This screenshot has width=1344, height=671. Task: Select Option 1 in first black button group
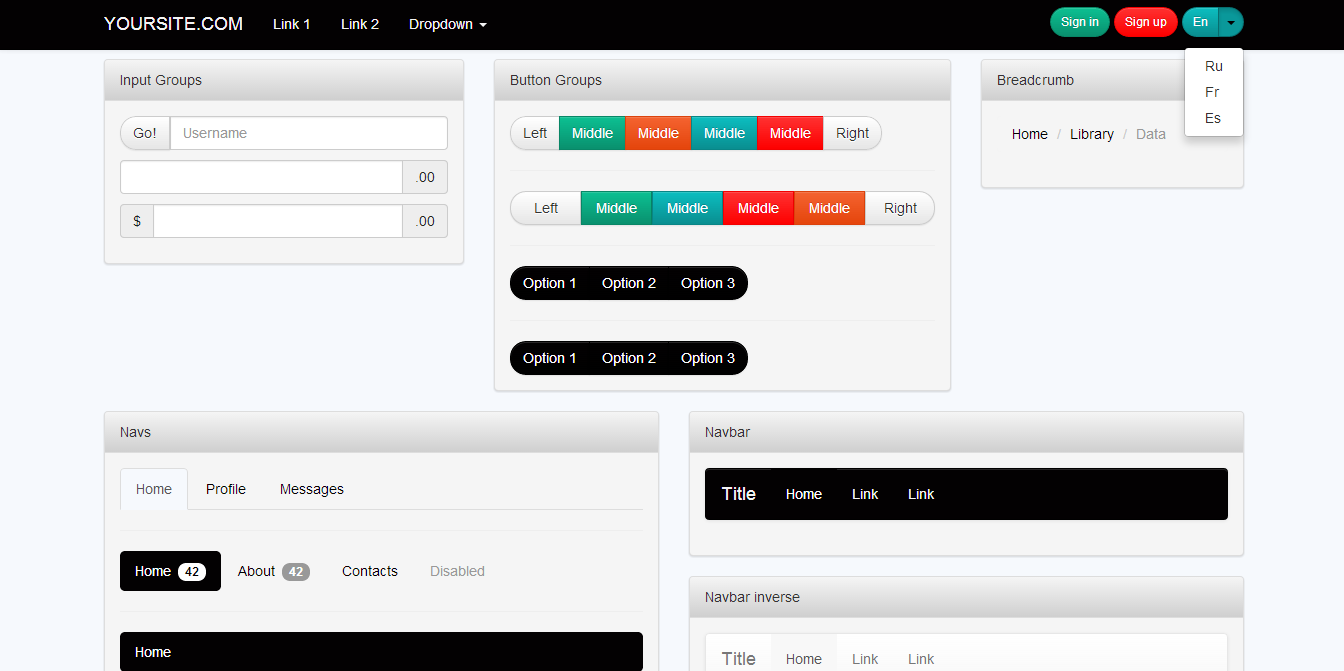tap(549, 283)
